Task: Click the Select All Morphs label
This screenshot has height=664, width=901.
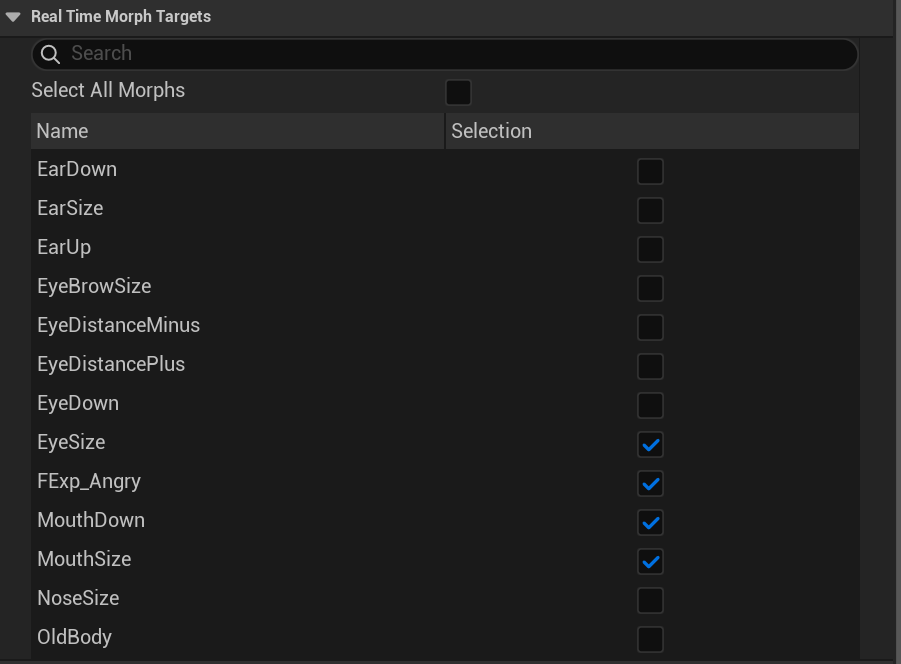Action: (x=108, y=91)
